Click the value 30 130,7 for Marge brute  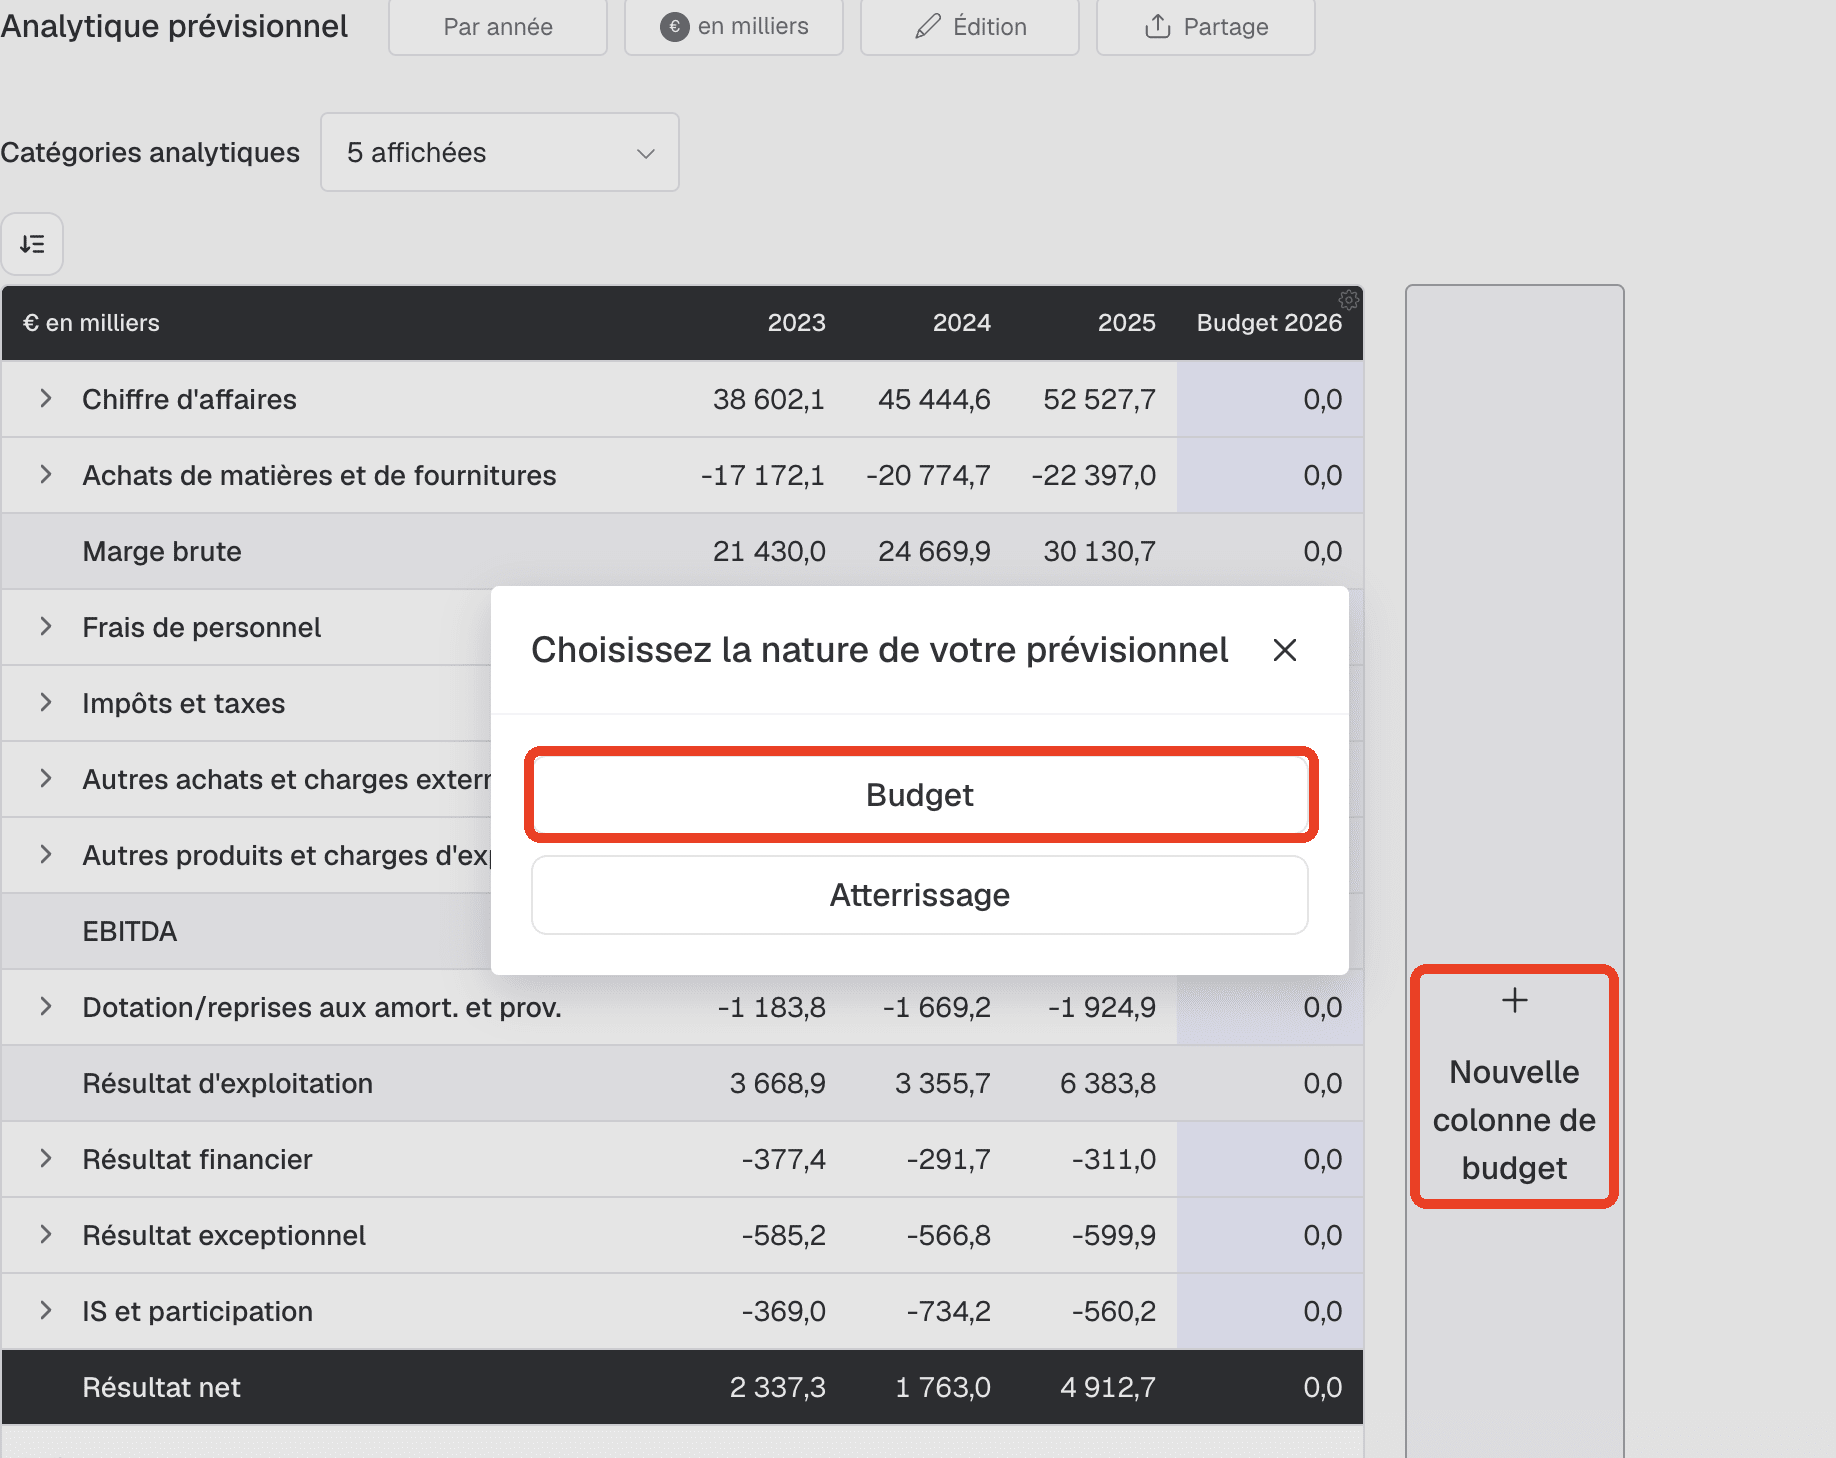(x=1099, y=551)
